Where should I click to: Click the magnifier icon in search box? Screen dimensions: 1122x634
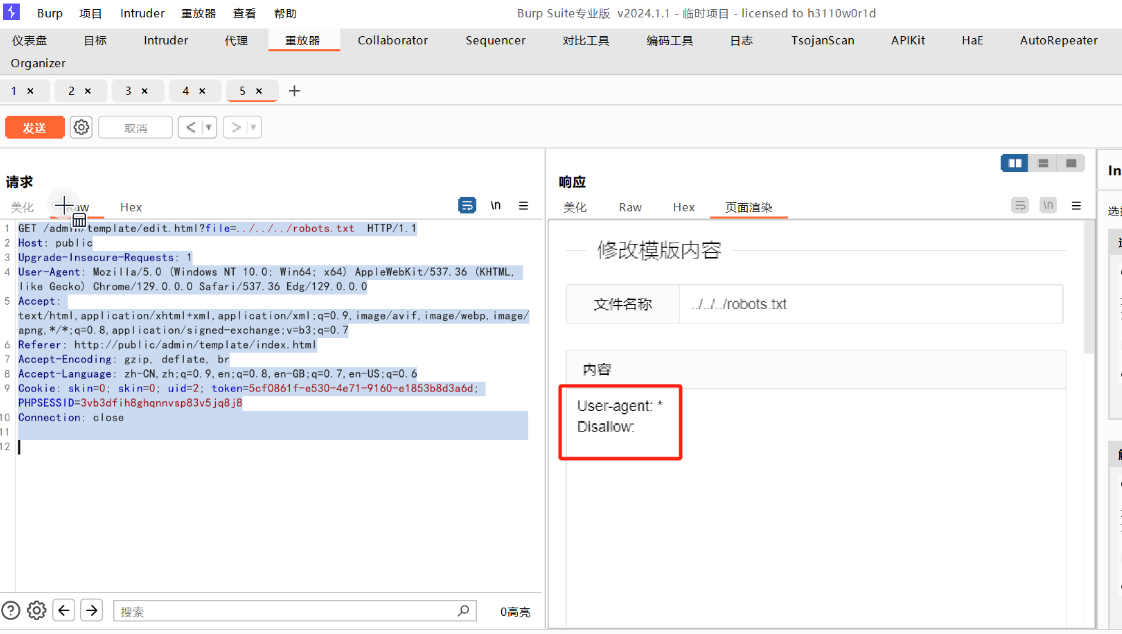point(463,610)
